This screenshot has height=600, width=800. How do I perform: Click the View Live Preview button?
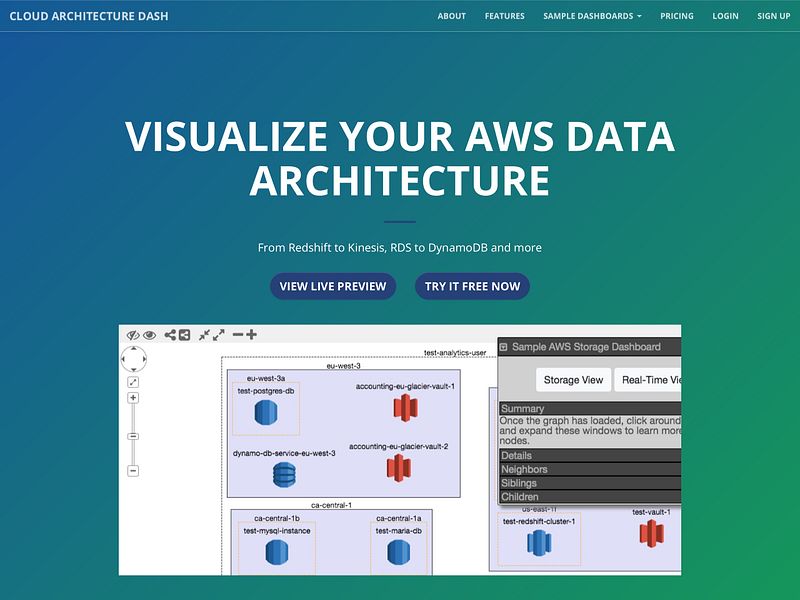333,286
